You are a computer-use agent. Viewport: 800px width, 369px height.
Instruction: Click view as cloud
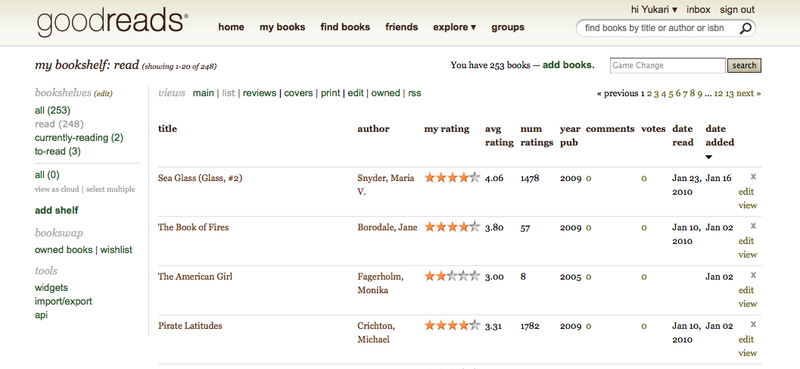[57, 189]
